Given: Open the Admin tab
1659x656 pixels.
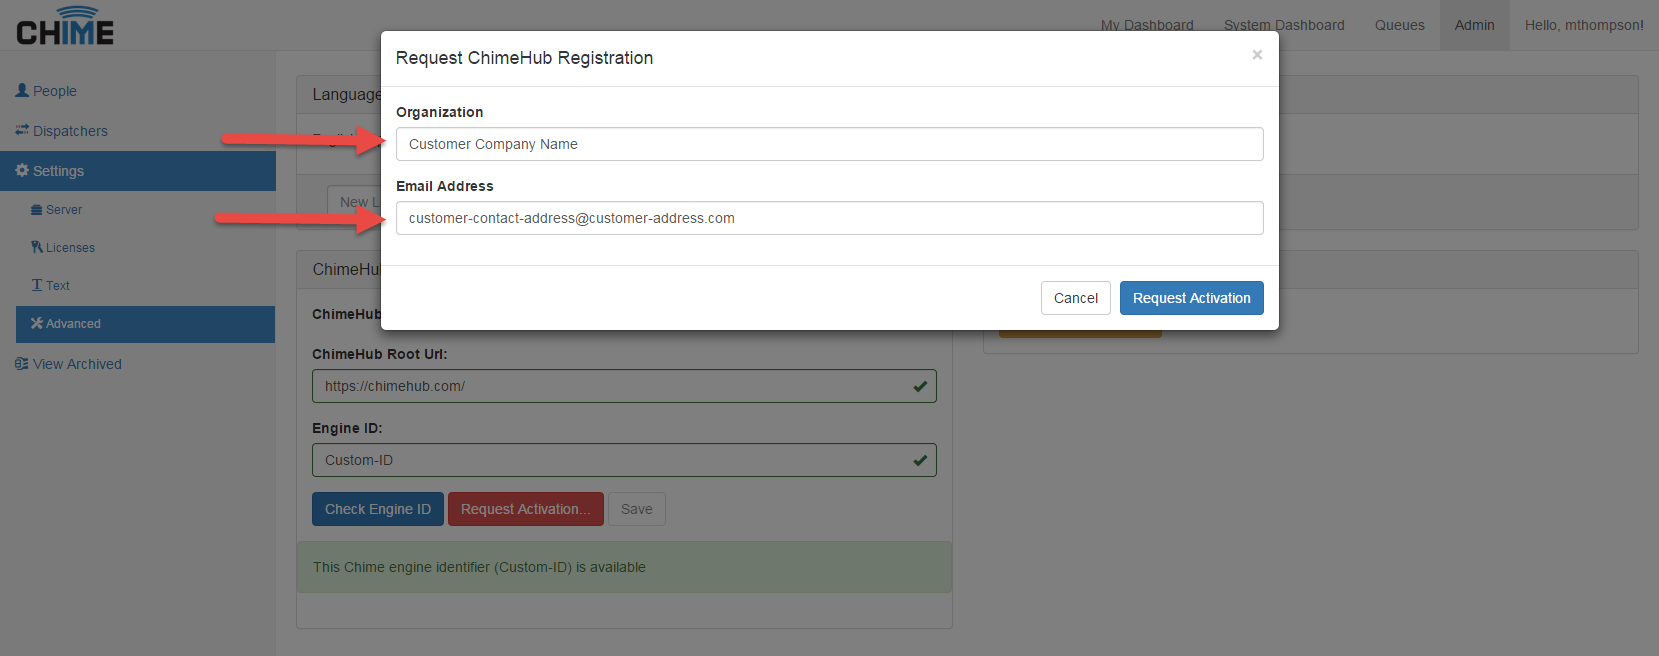Looking at the screenshot, I should point(1474,25).
